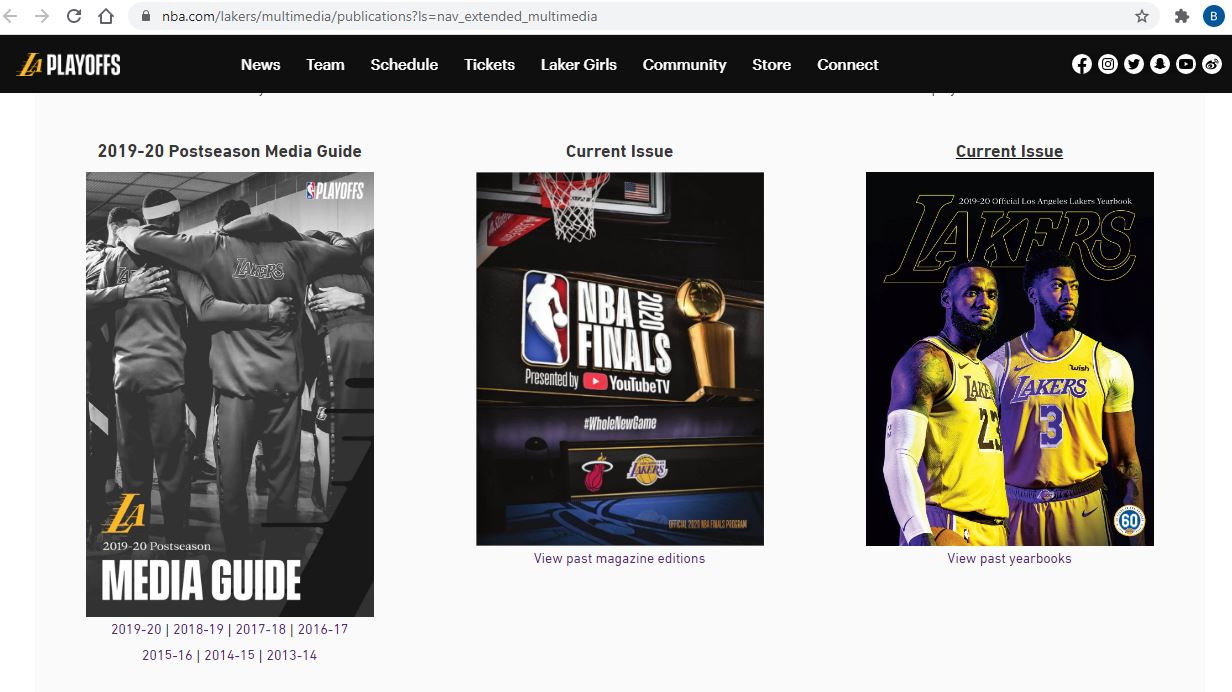Viewport: 1232px width, 692px height.
Task: Open the 2018-19 media guide link
Action: coord(199,630)
